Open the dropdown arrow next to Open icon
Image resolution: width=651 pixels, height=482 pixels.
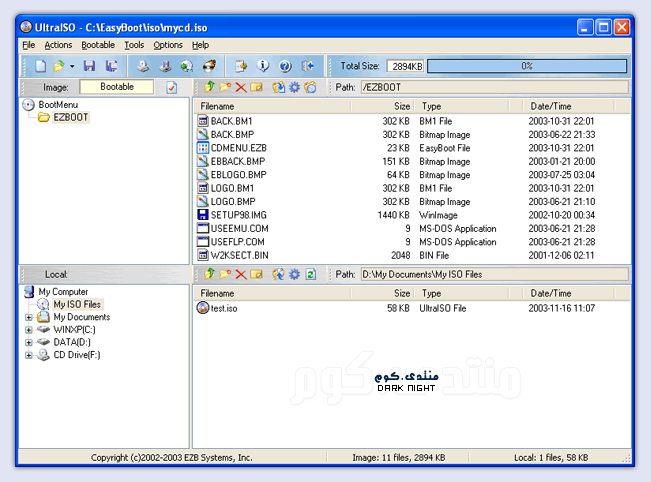(x=72, y=66)
